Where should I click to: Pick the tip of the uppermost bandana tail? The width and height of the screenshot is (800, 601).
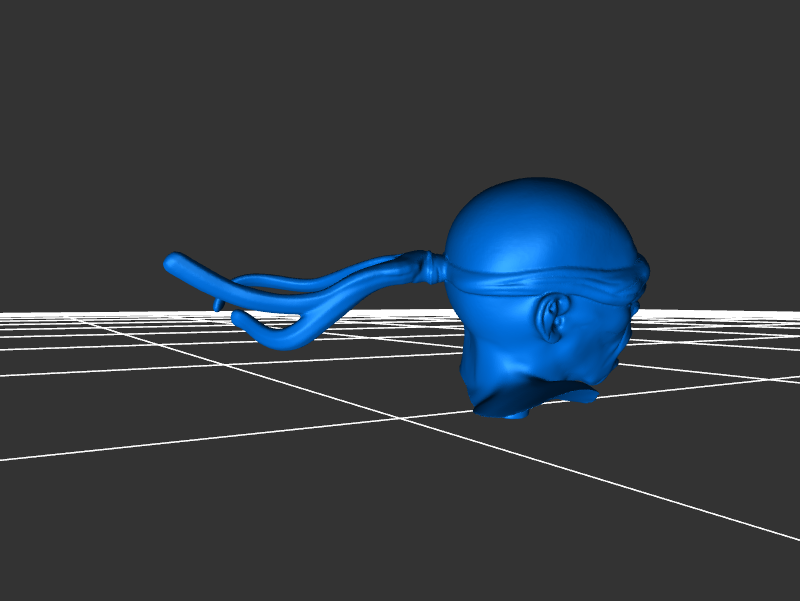pyautogui.click(x=172, y=263)
